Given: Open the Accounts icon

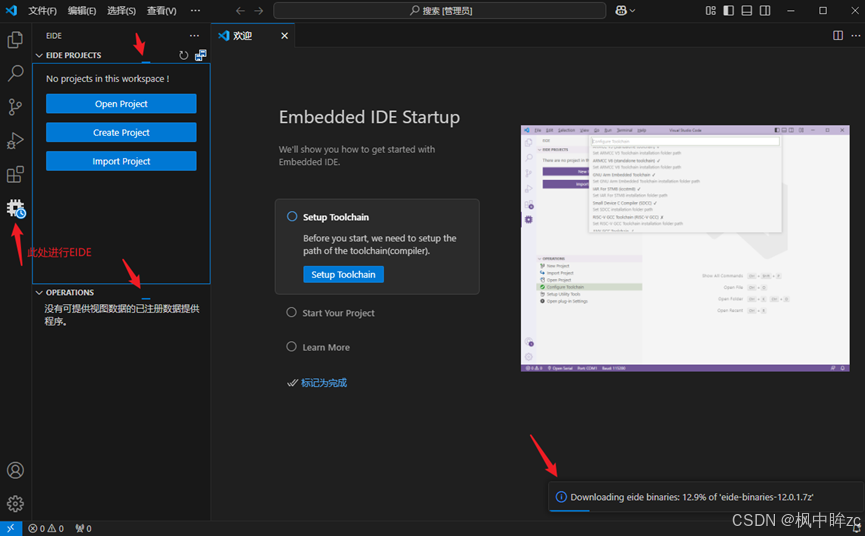Looking at the screenshot, I should [15, 470].
